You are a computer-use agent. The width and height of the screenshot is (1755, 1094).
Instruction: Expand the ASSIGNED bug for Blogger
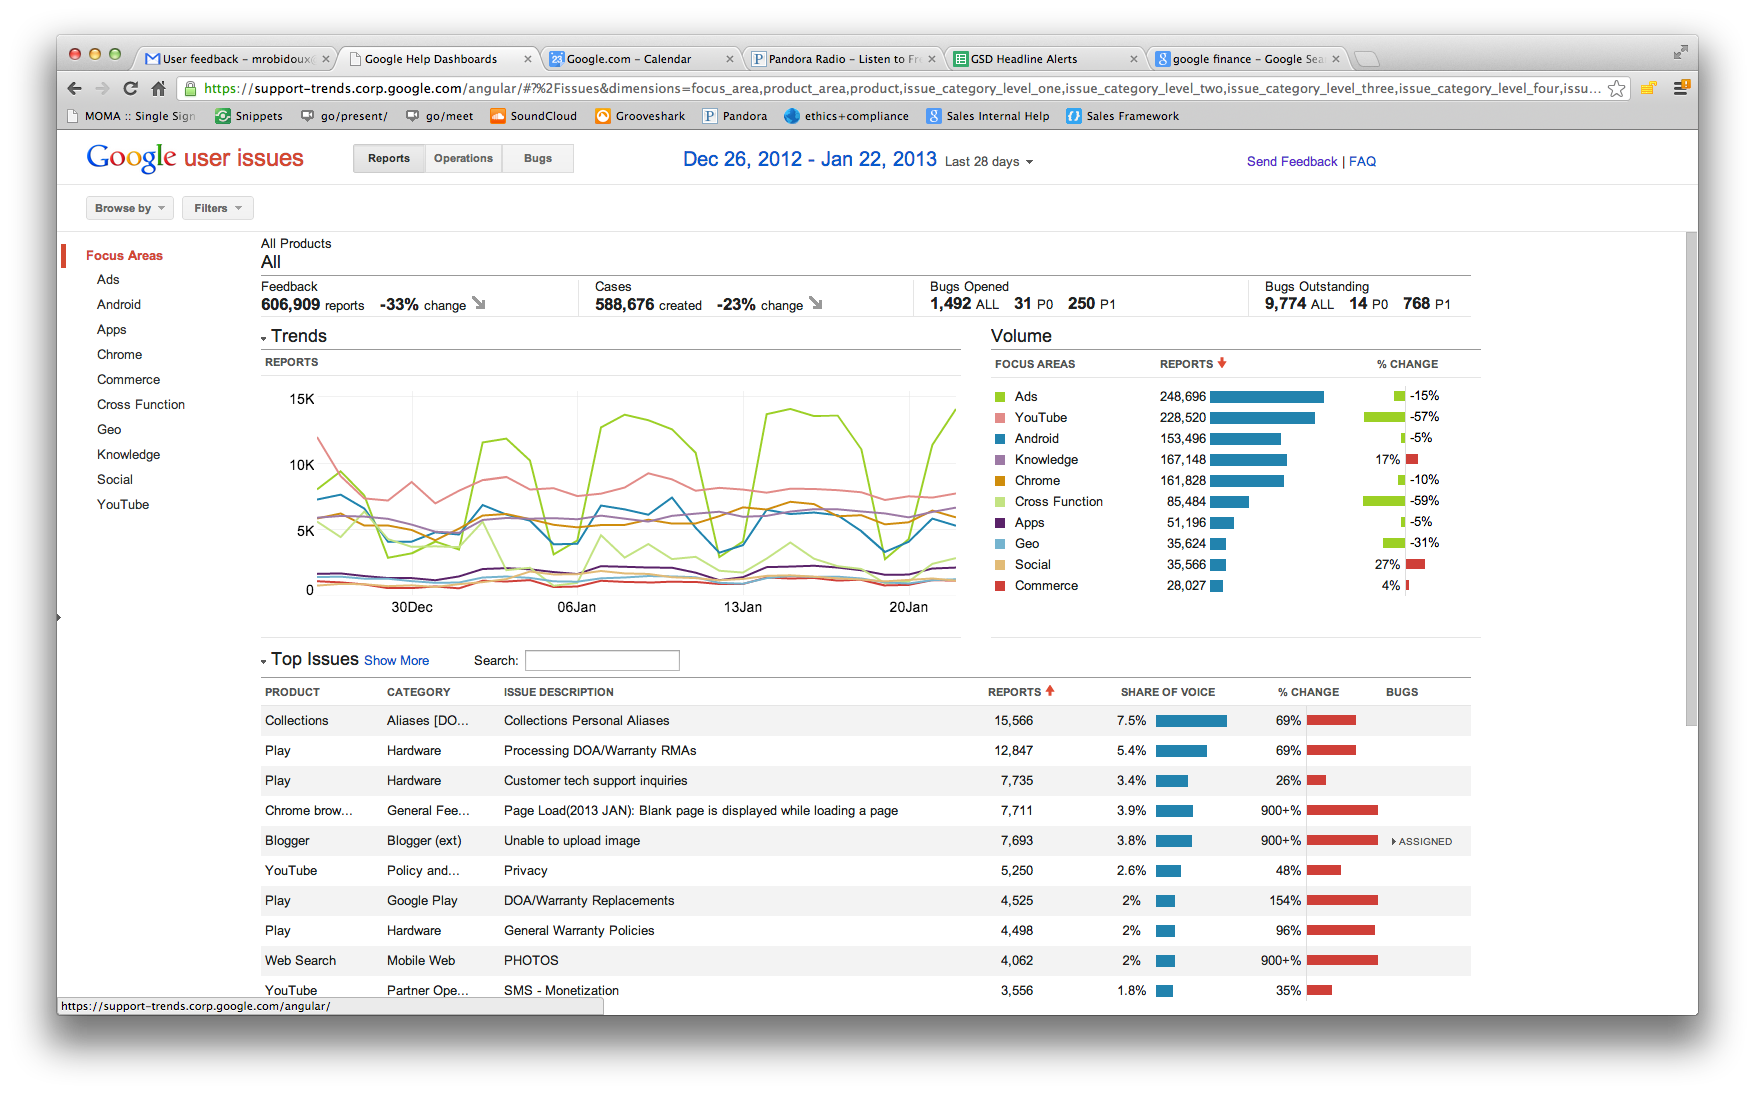tap(1421, 841)
